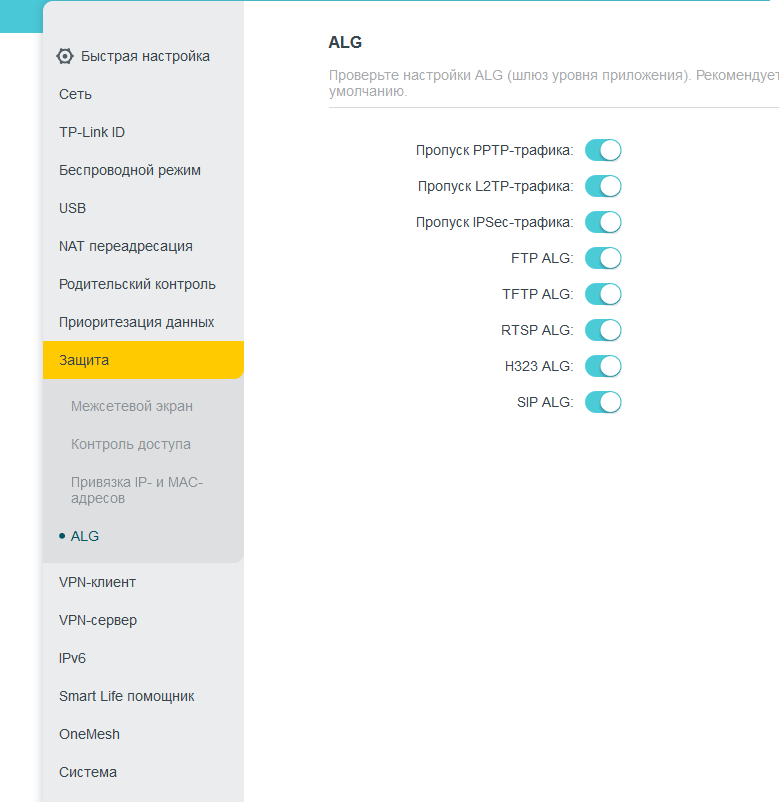Disable L2TP passthrough switch
779x802 pixels.
pyautogui.click(x=603, y=186)
